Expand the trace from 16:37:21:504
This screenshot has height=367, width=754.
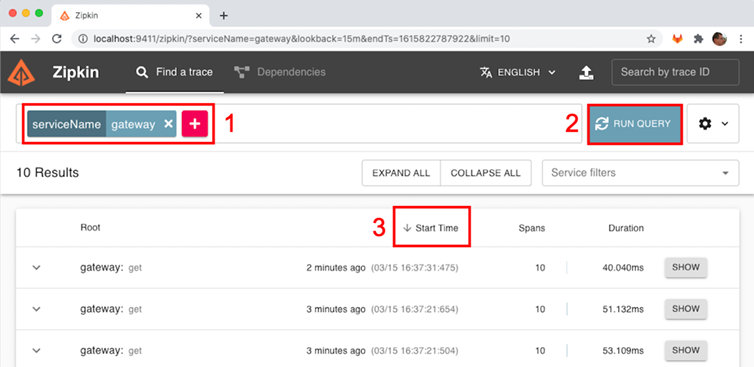click(x=37, y=351)
